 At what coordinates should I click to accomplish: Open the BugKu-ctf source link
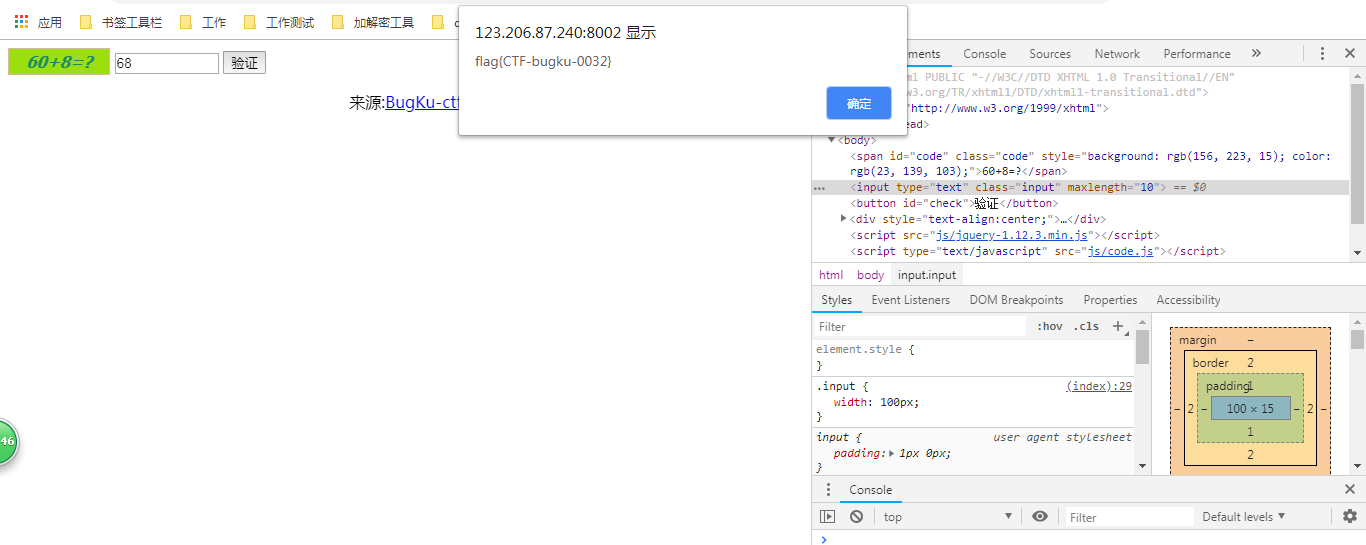coord(422,102)
